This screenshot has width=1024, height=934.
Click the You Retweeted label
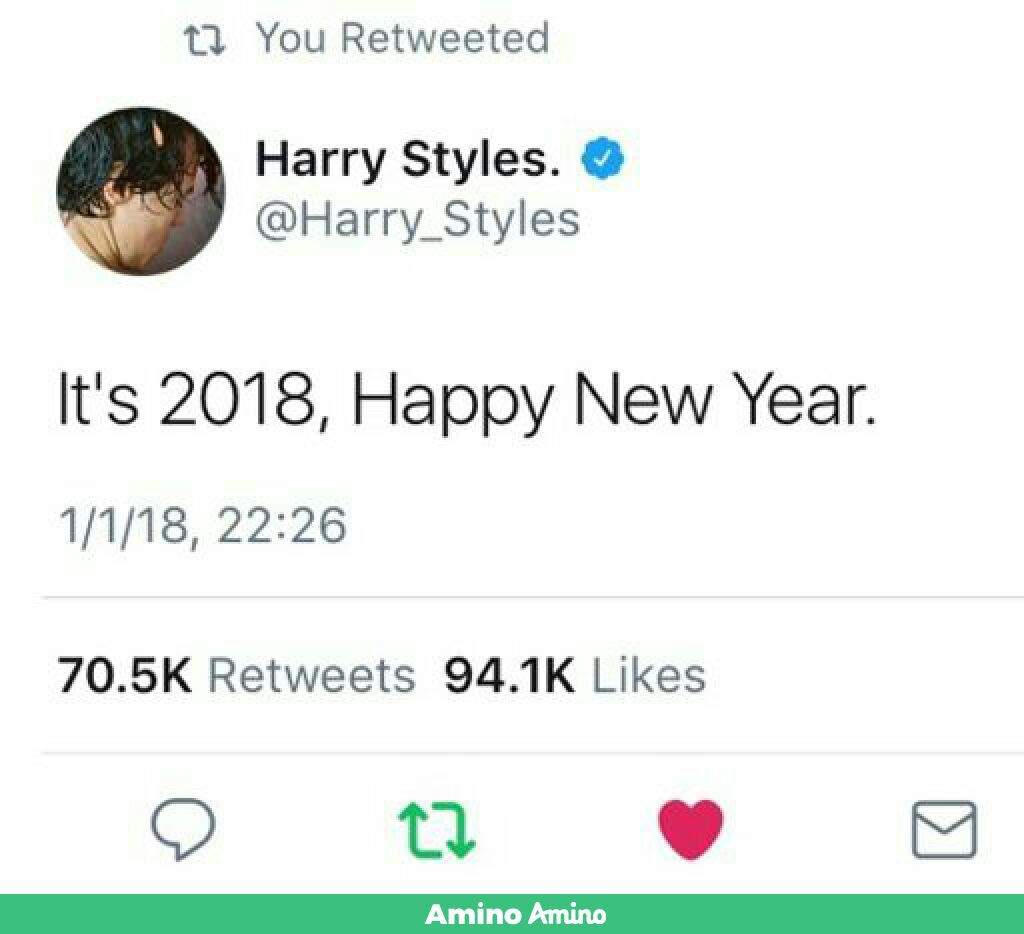(x=403, y=38)
